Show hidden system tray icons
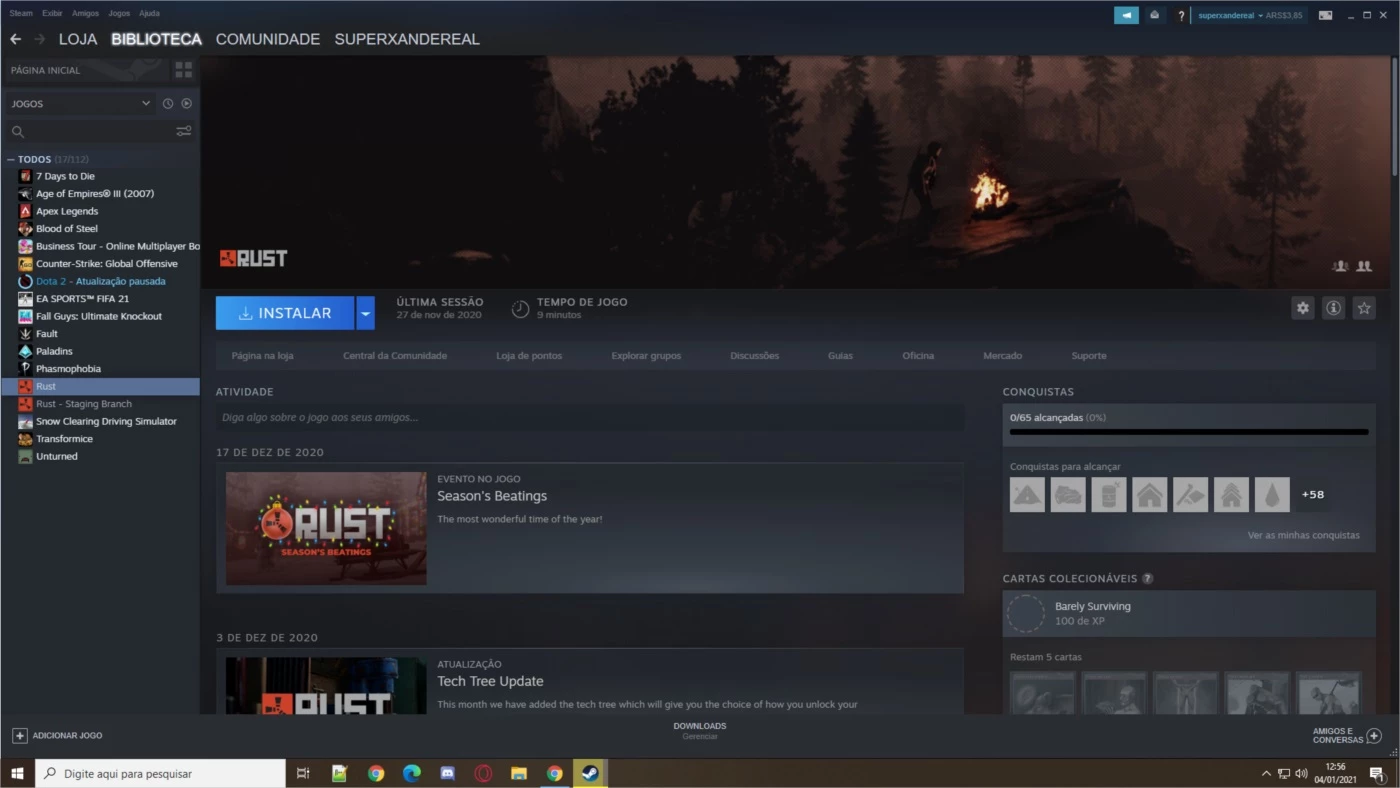Viewport: 1400px width, 788px height. [1266, 773]
